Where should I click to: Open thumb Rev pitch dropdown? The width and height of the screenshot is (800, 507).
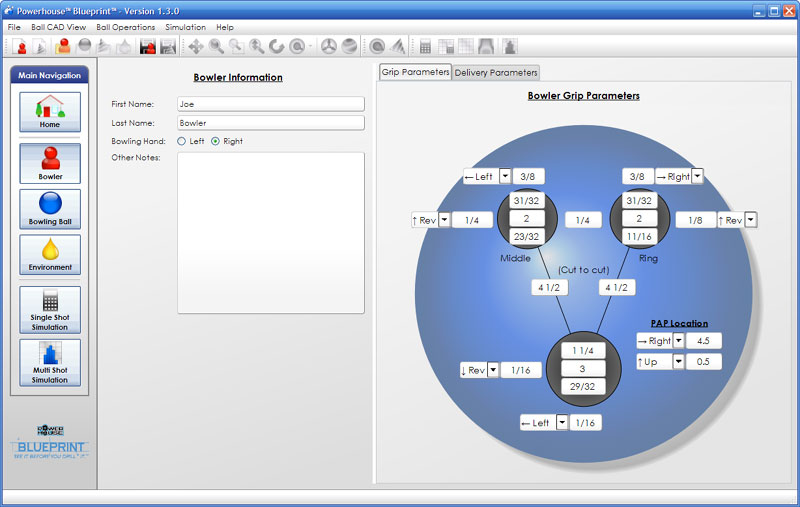click(x=493, y=370)
